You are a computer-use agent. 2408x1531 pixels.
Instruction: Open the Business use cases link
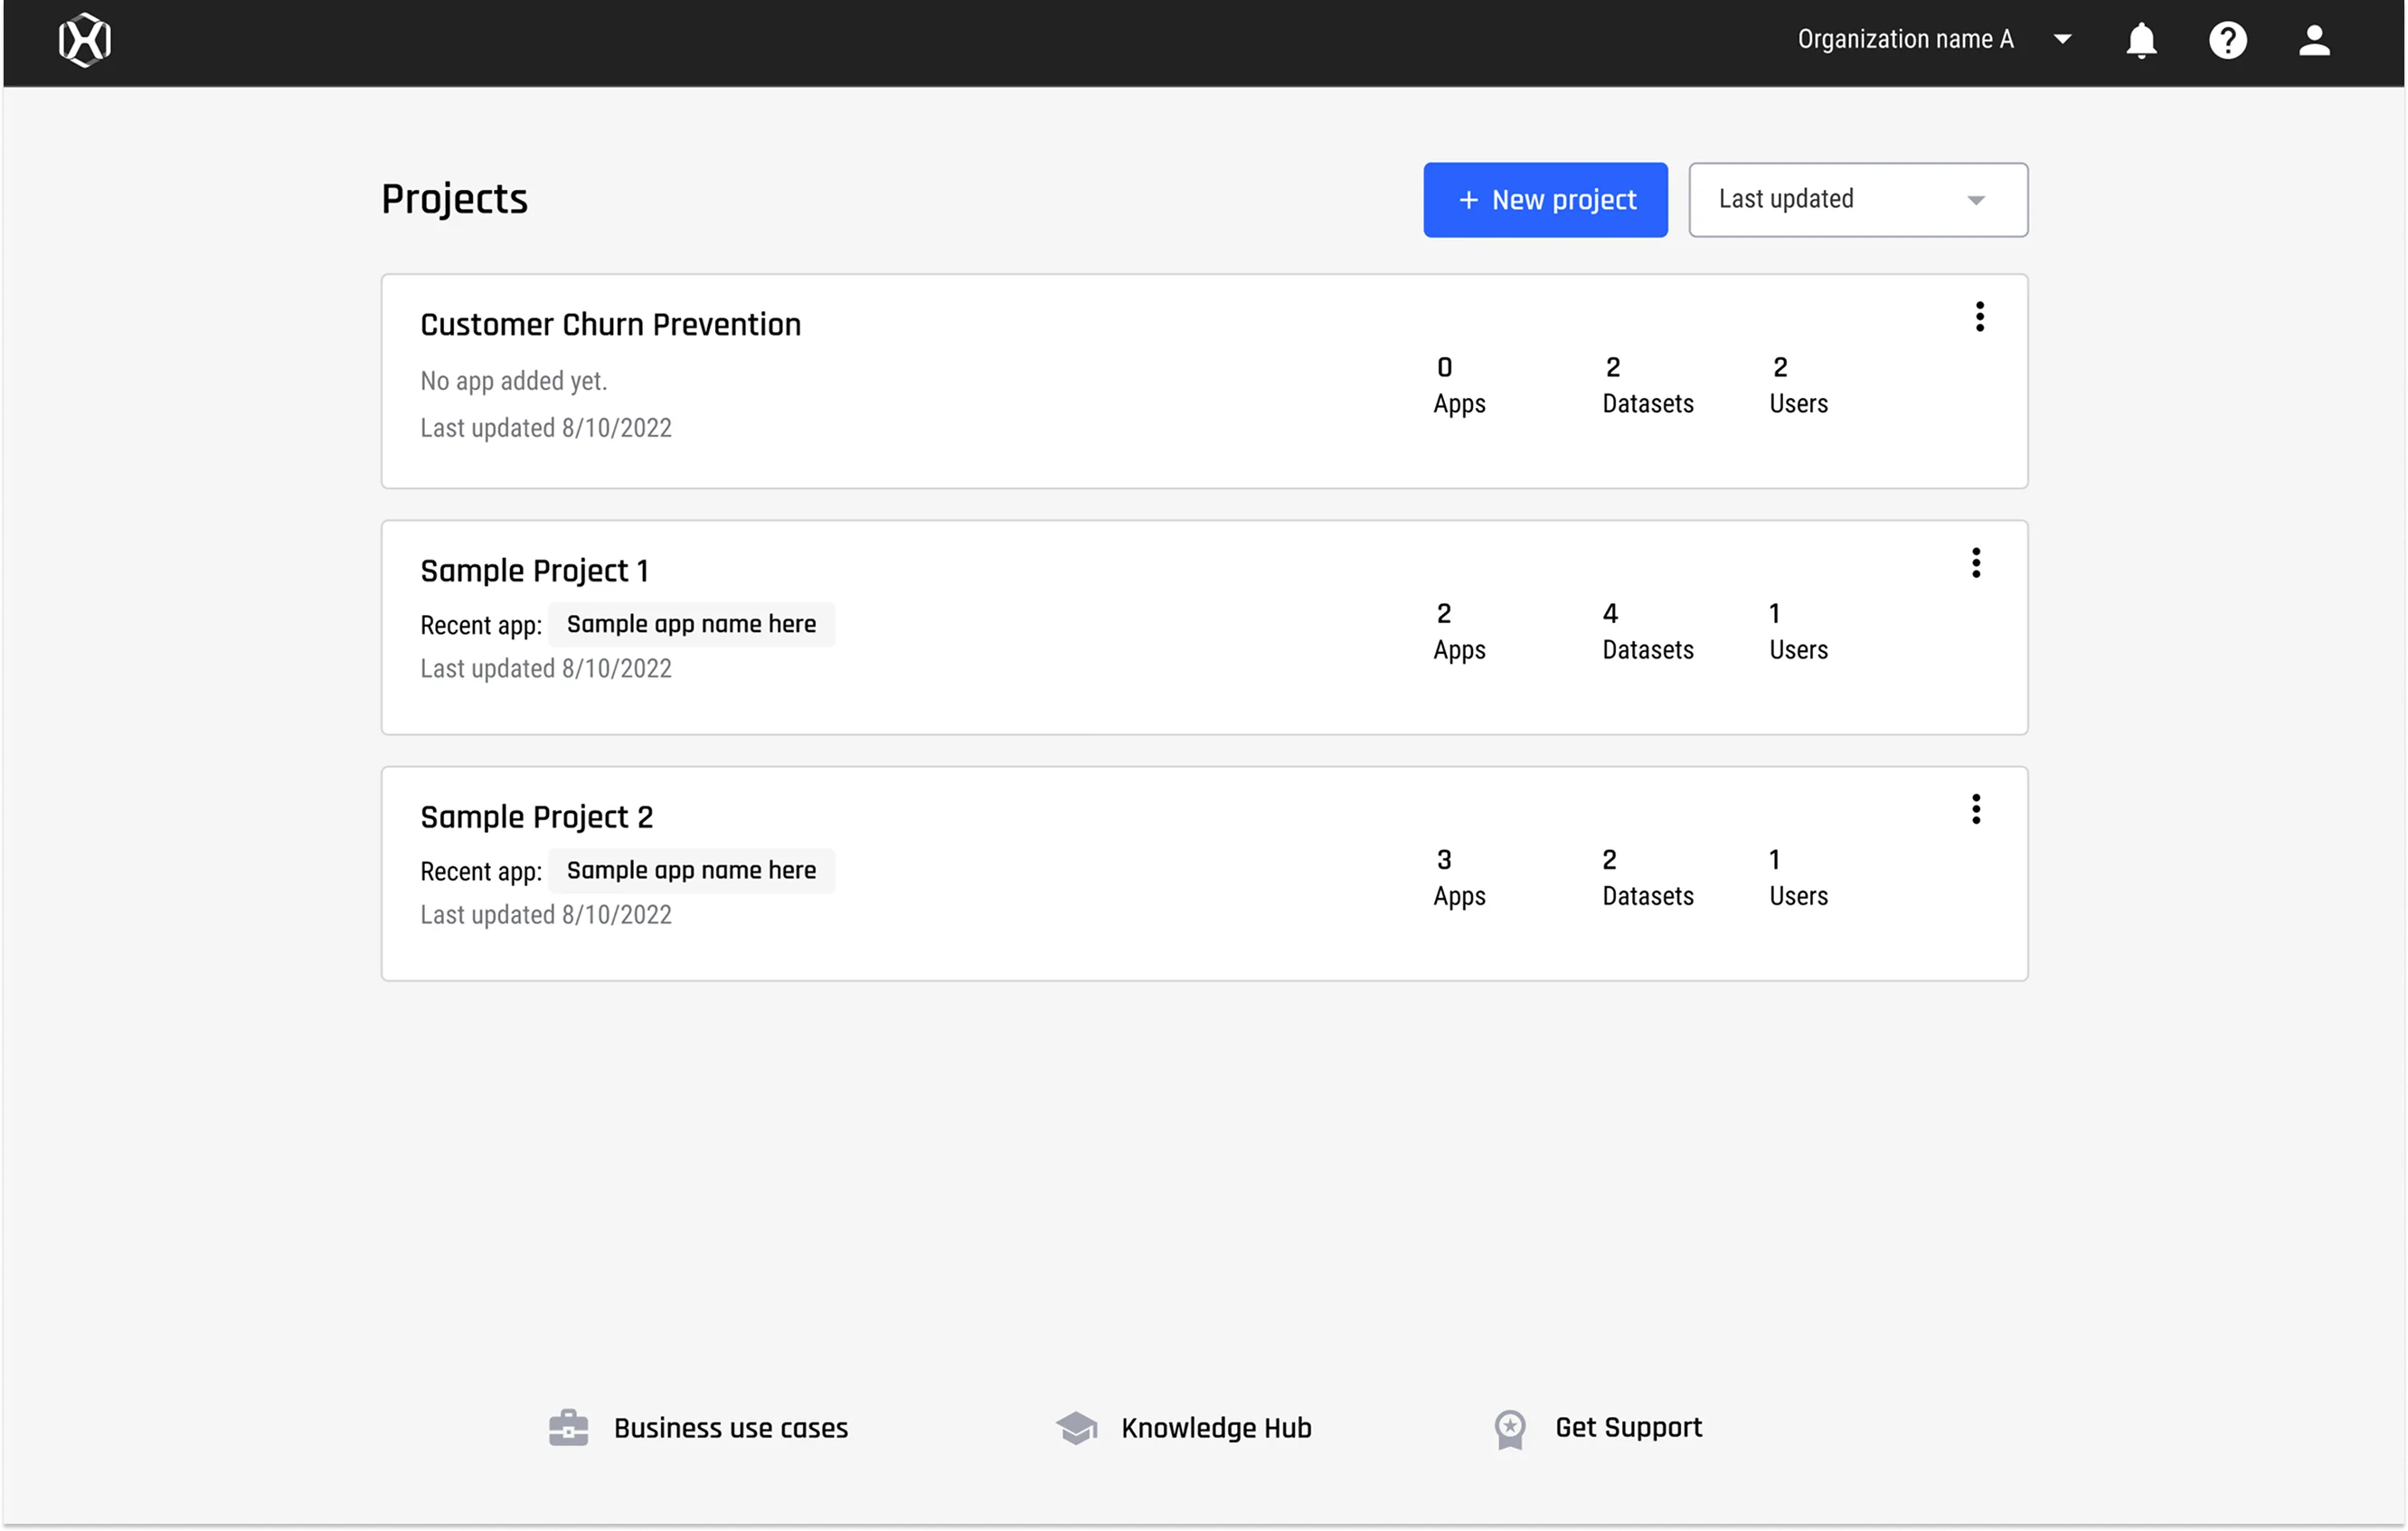[x=730, y=1428]
